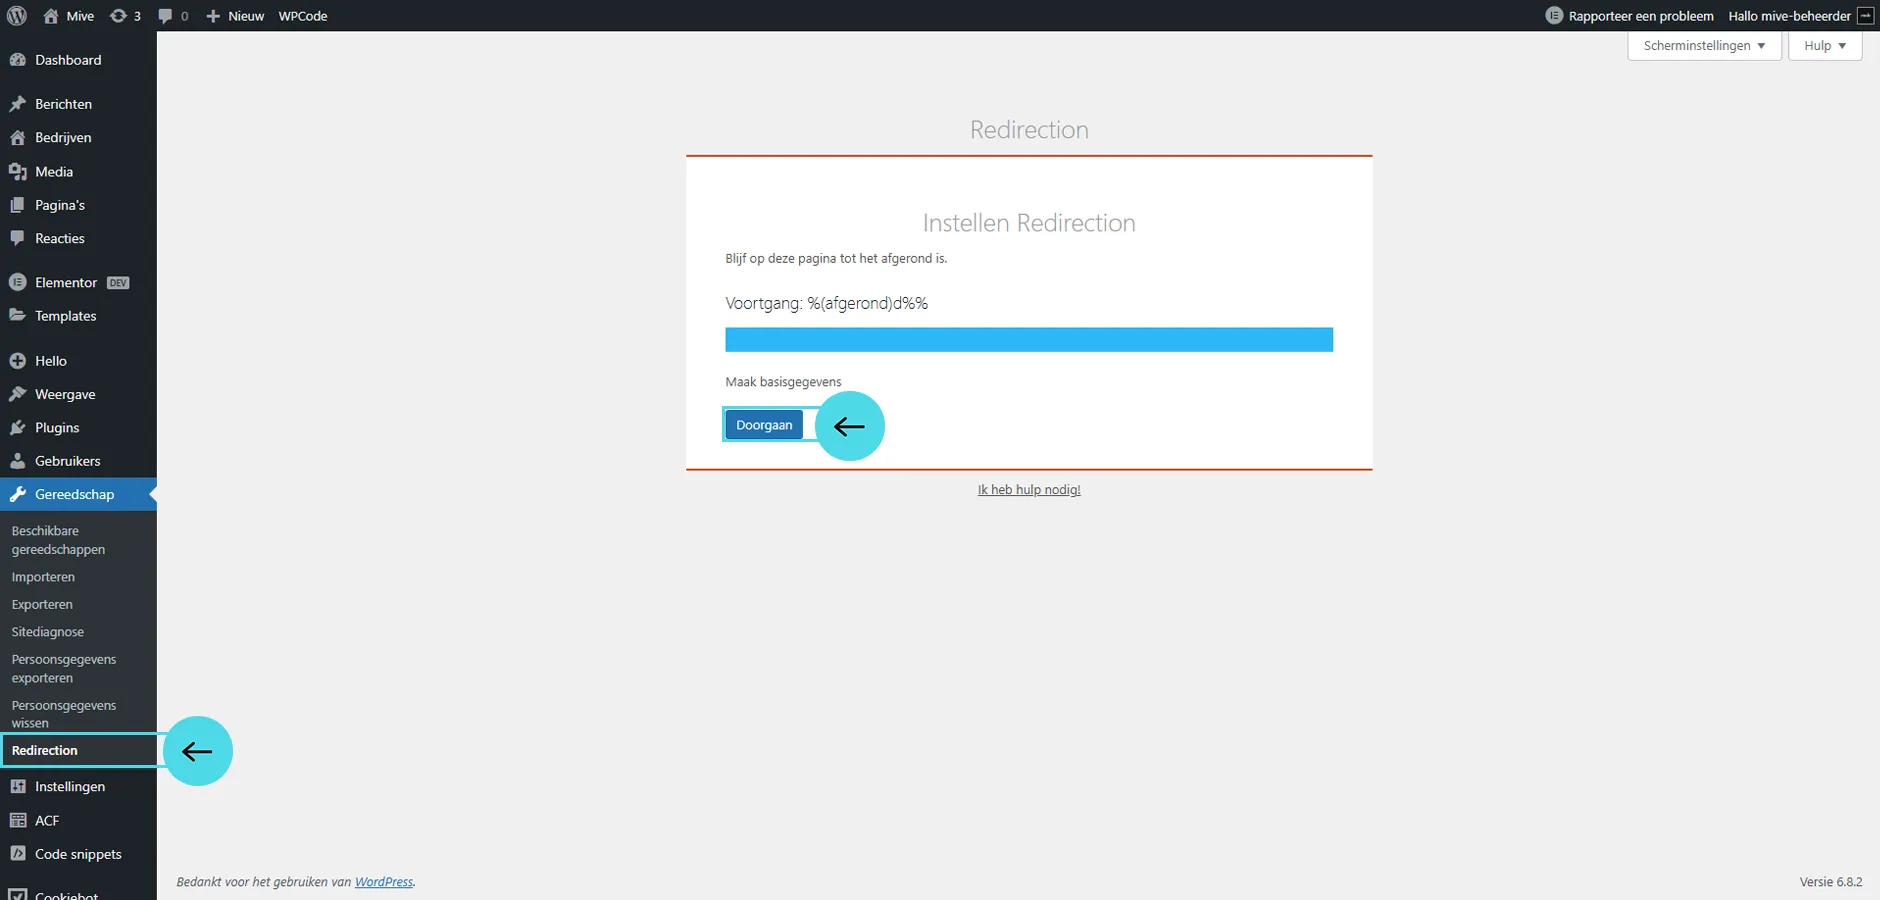The width and height of the screenshot is (1880, 900).
Task: Open Berichten via pin icon
Action: tap(17, 104)
